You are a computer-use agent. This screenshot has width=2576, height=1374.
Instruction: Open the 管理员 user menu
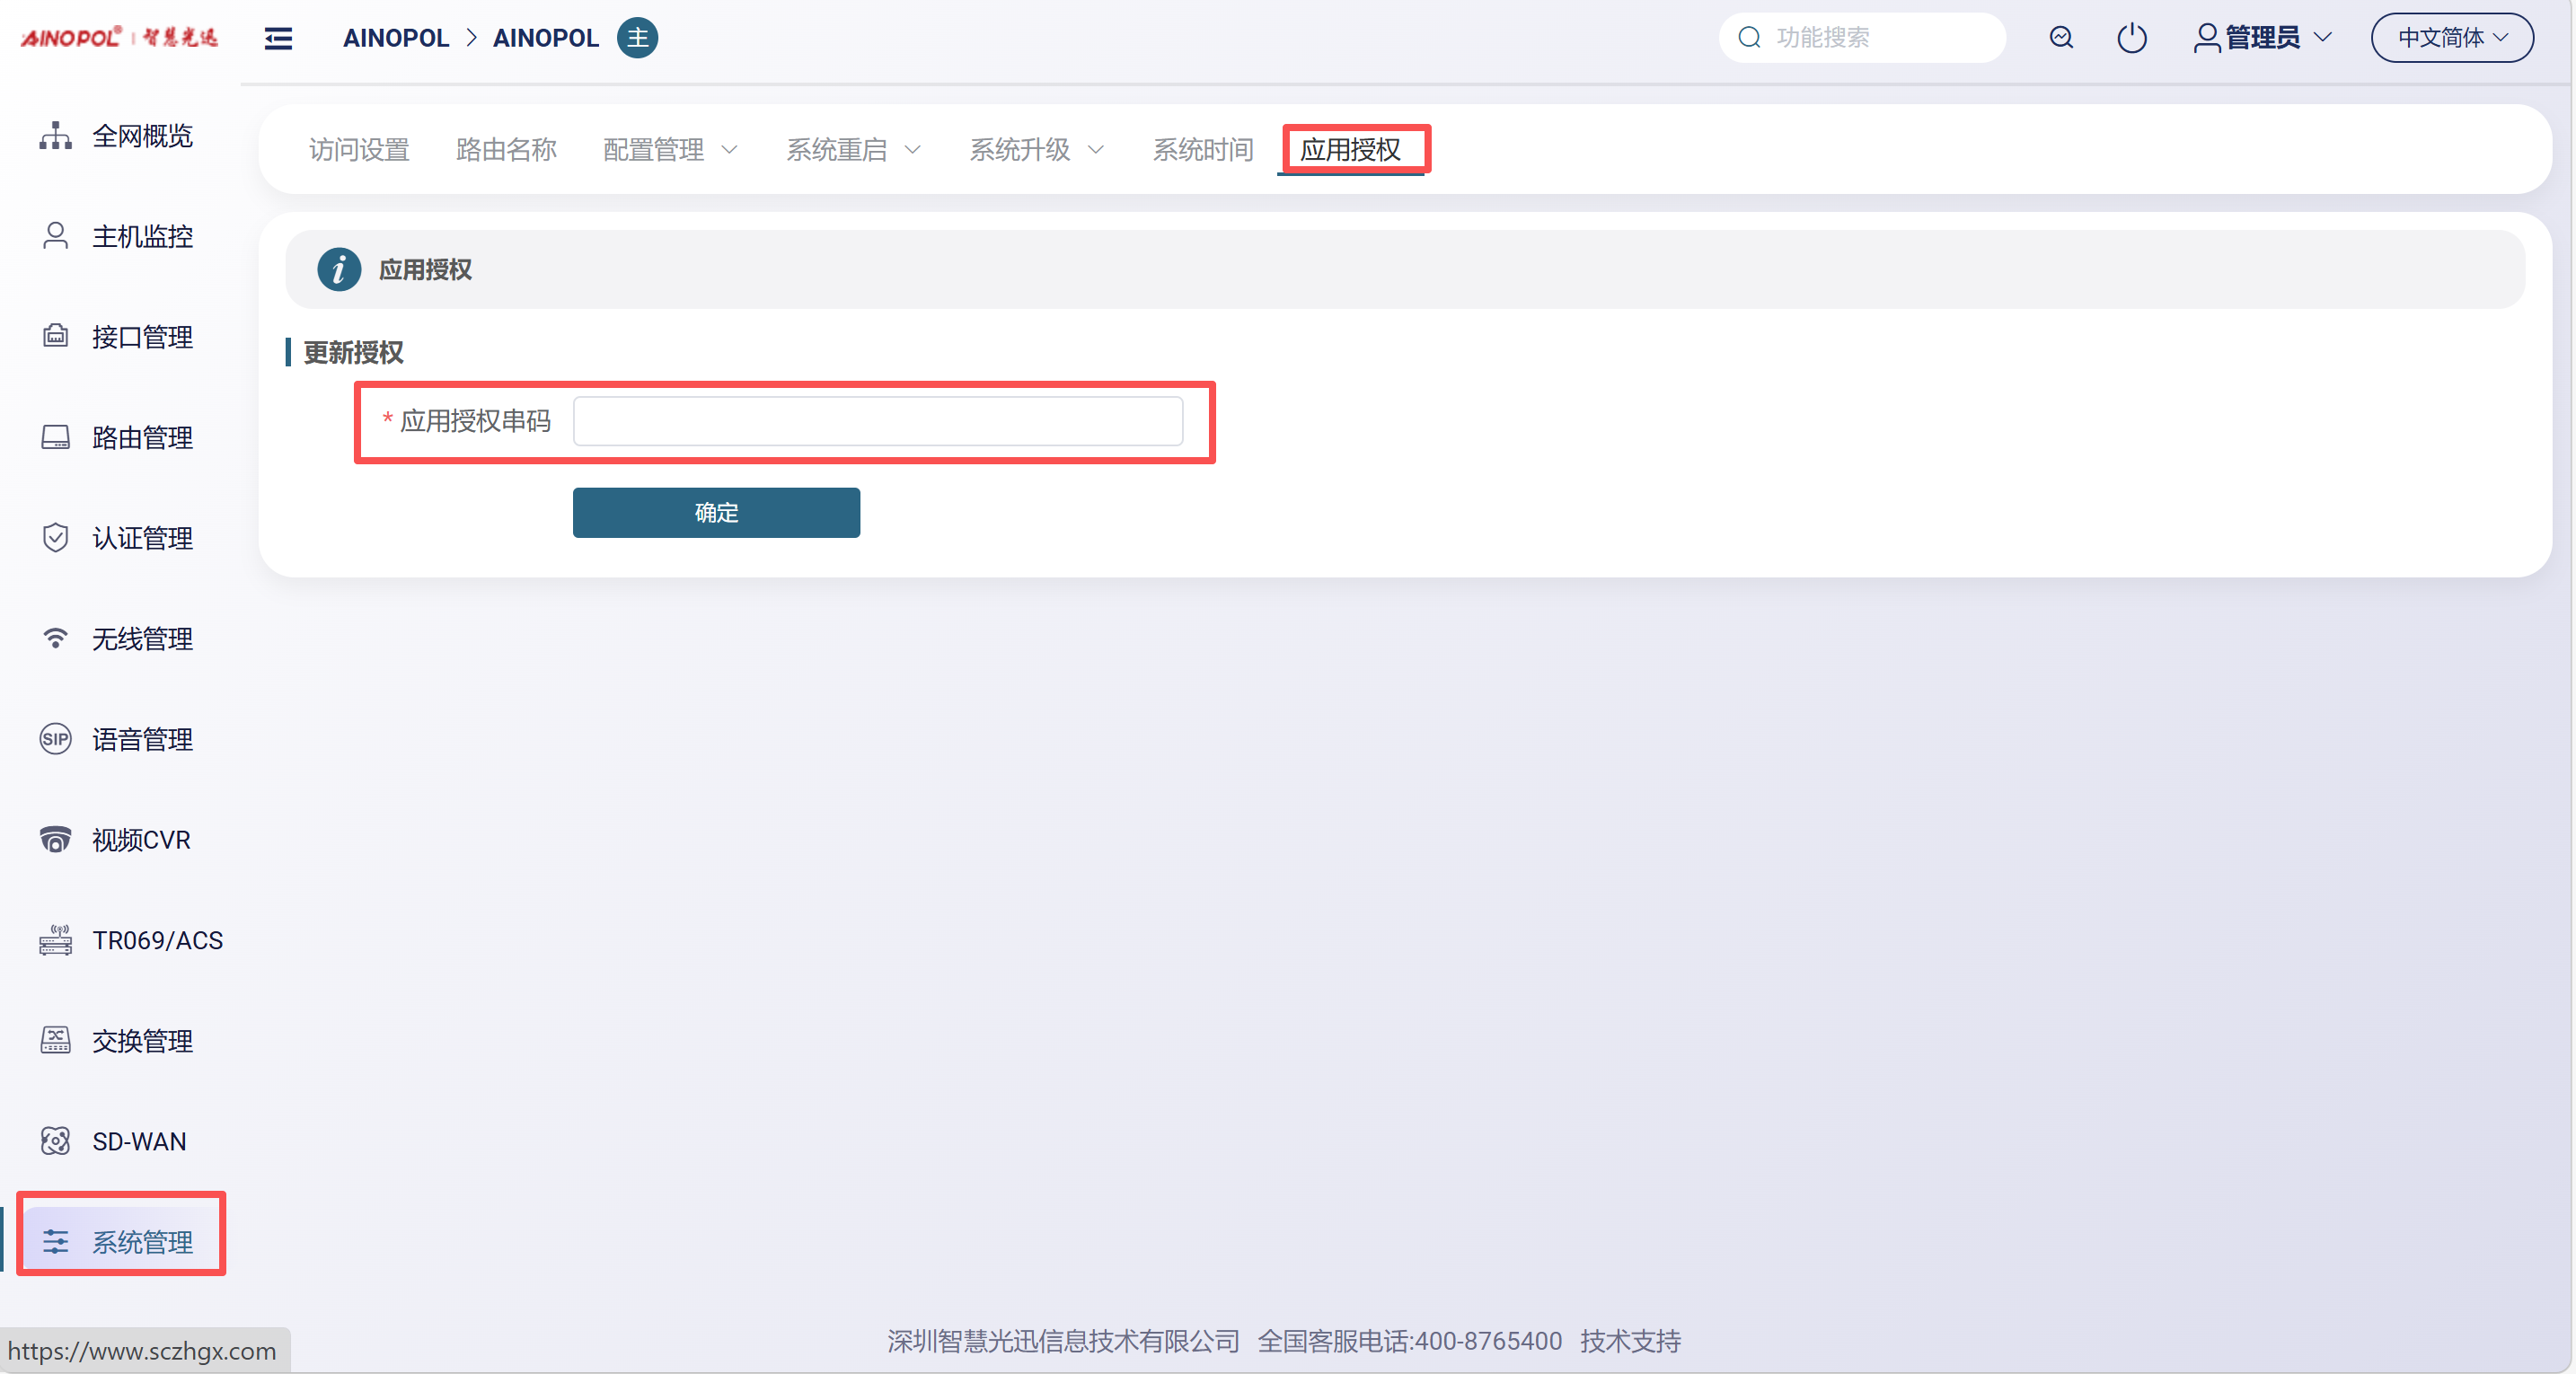coord(2262,38)
